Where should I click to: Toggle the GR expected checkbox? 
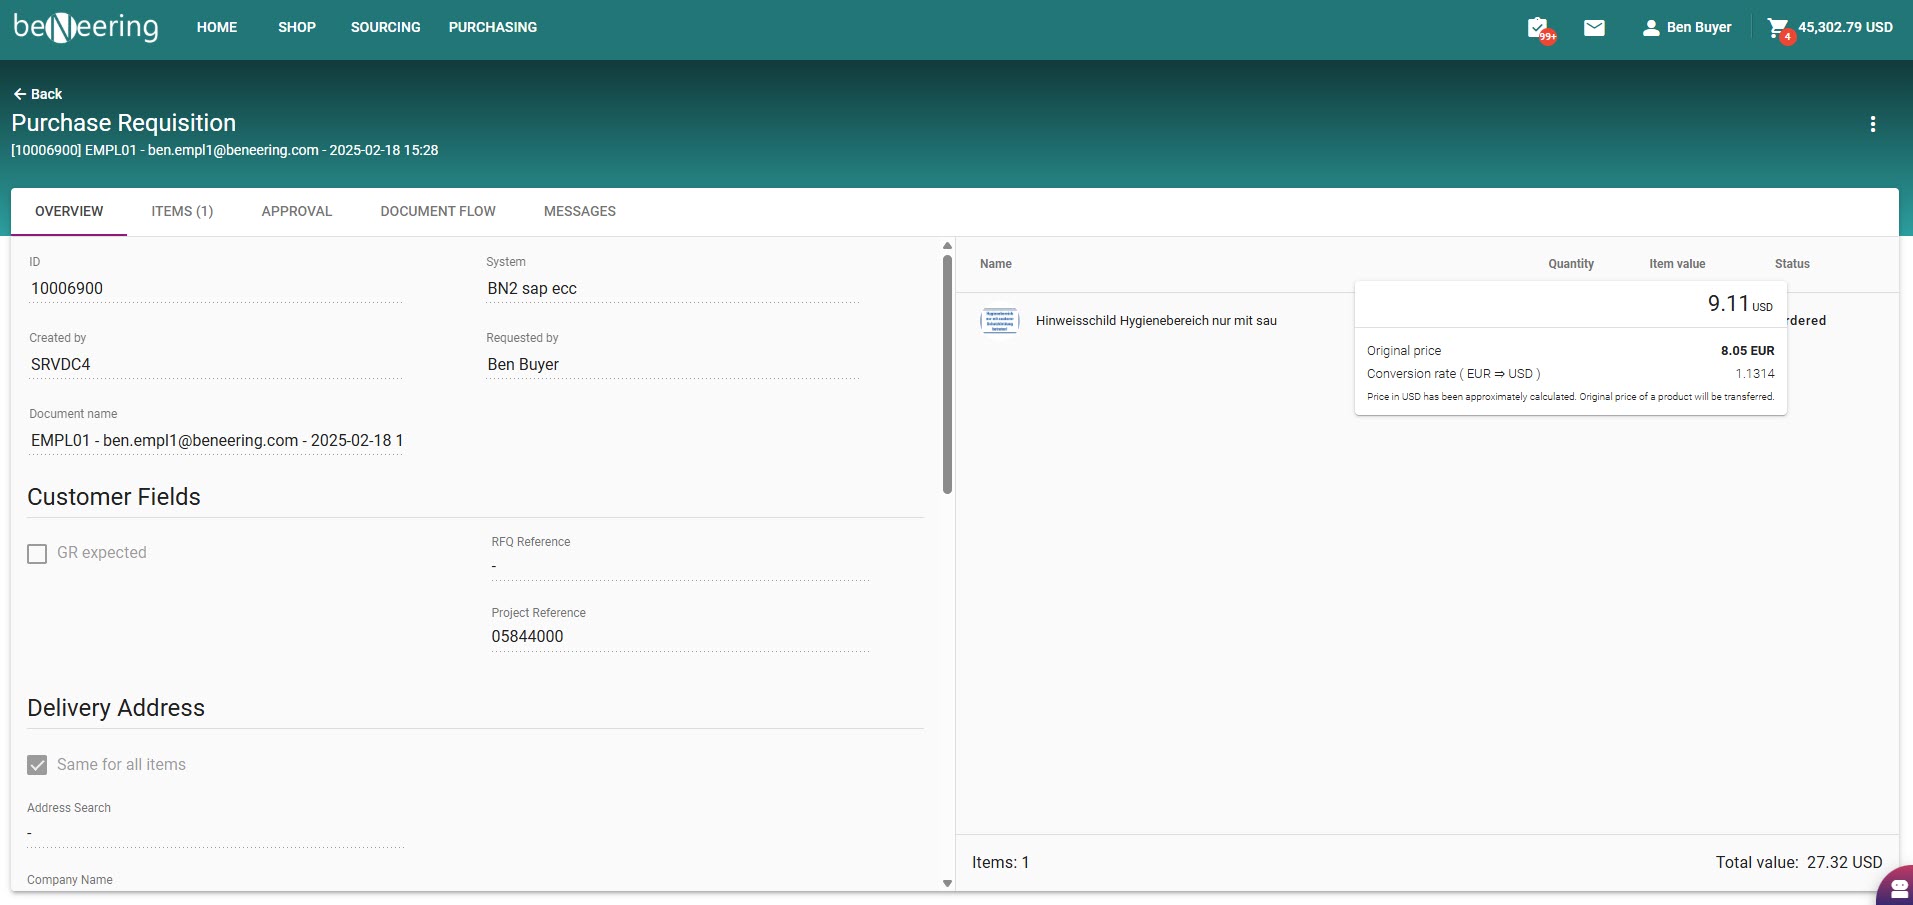point(37,554)
